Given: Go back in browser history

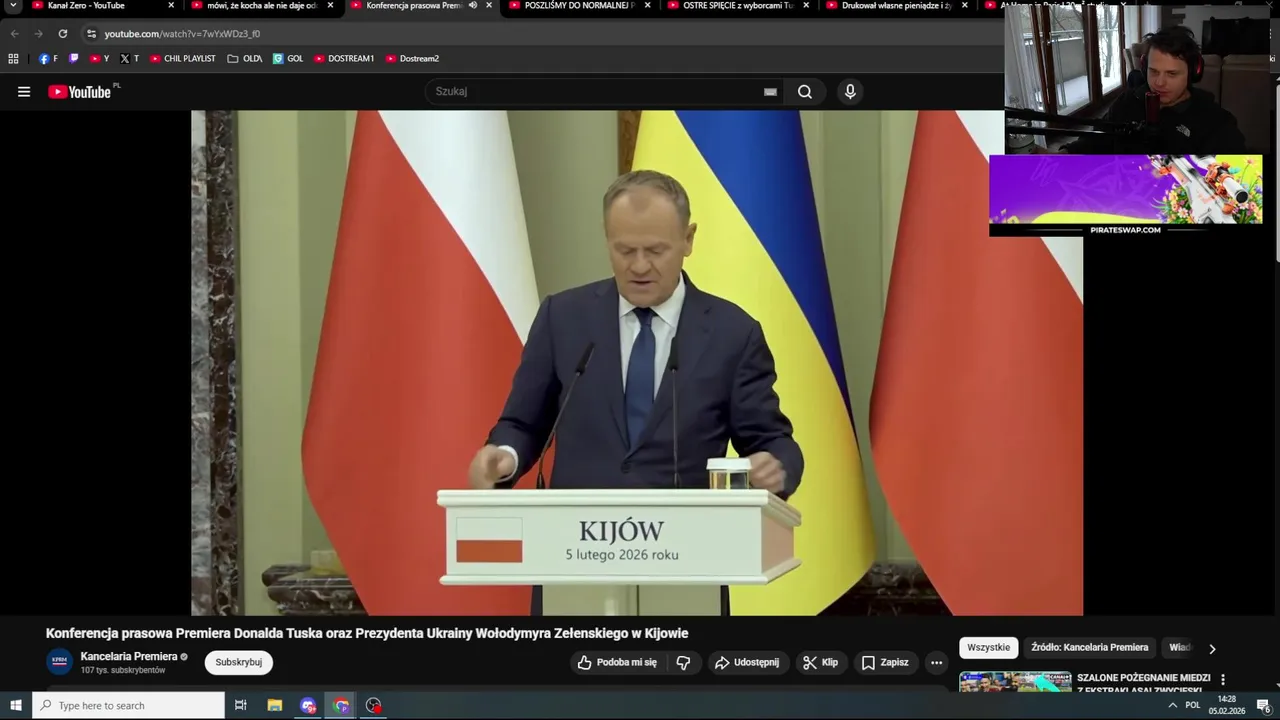Looking at the screenshot, I should click(x=15, y=33).
